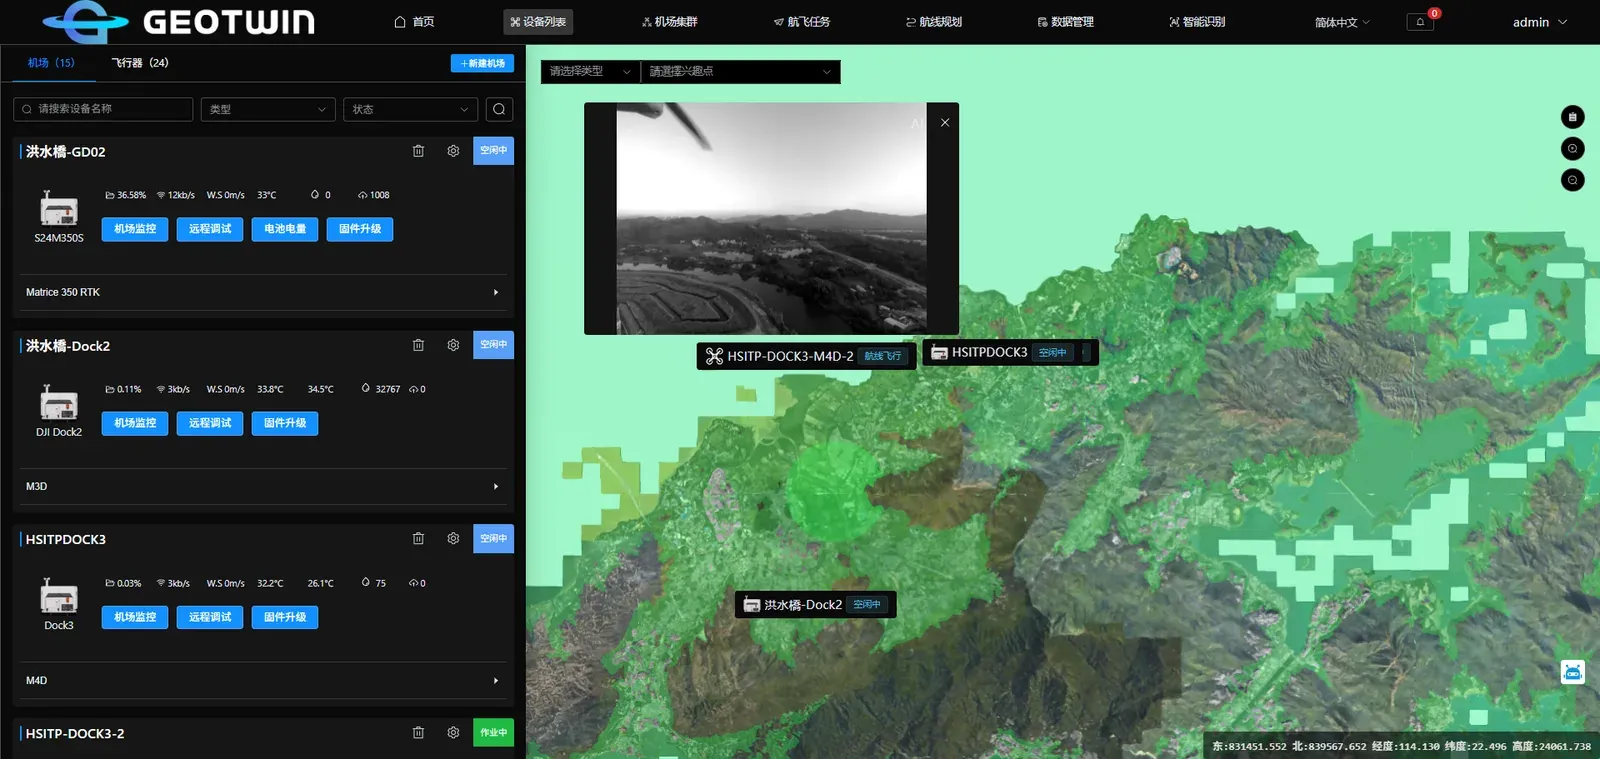
Task: Delete the 洪水桥-Dock2 dock via trash icon
Action: pyautogui.click(x=418, y=345)
